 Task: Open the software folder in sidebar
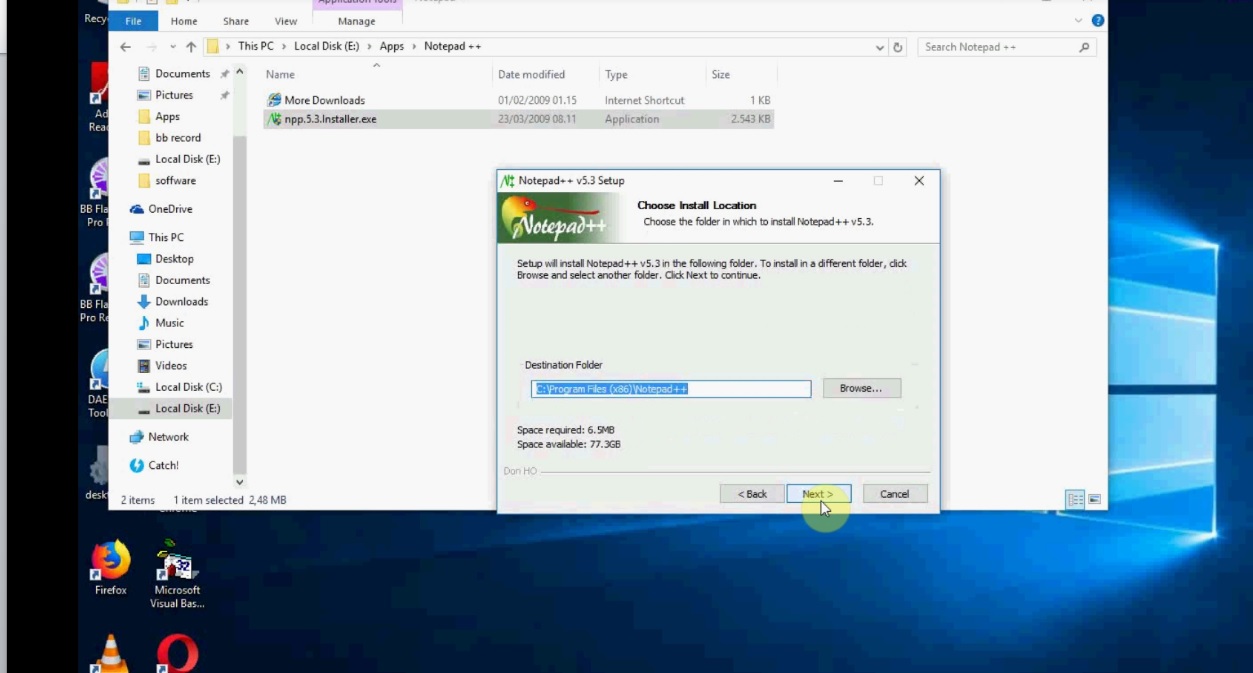coord(175,181)
